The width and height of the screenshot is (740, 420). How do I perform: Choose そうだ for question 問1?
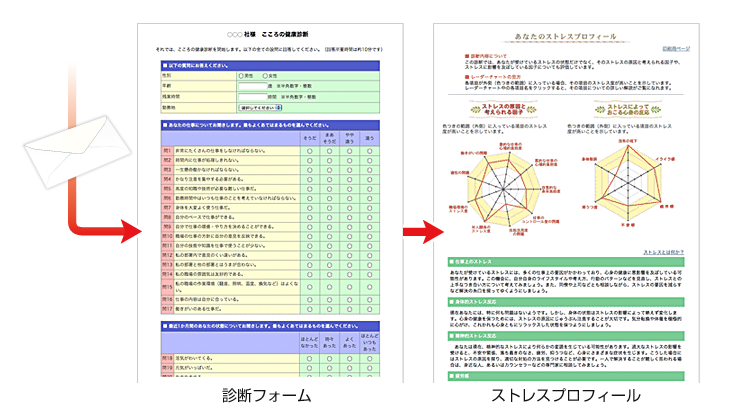coord(310,151)
